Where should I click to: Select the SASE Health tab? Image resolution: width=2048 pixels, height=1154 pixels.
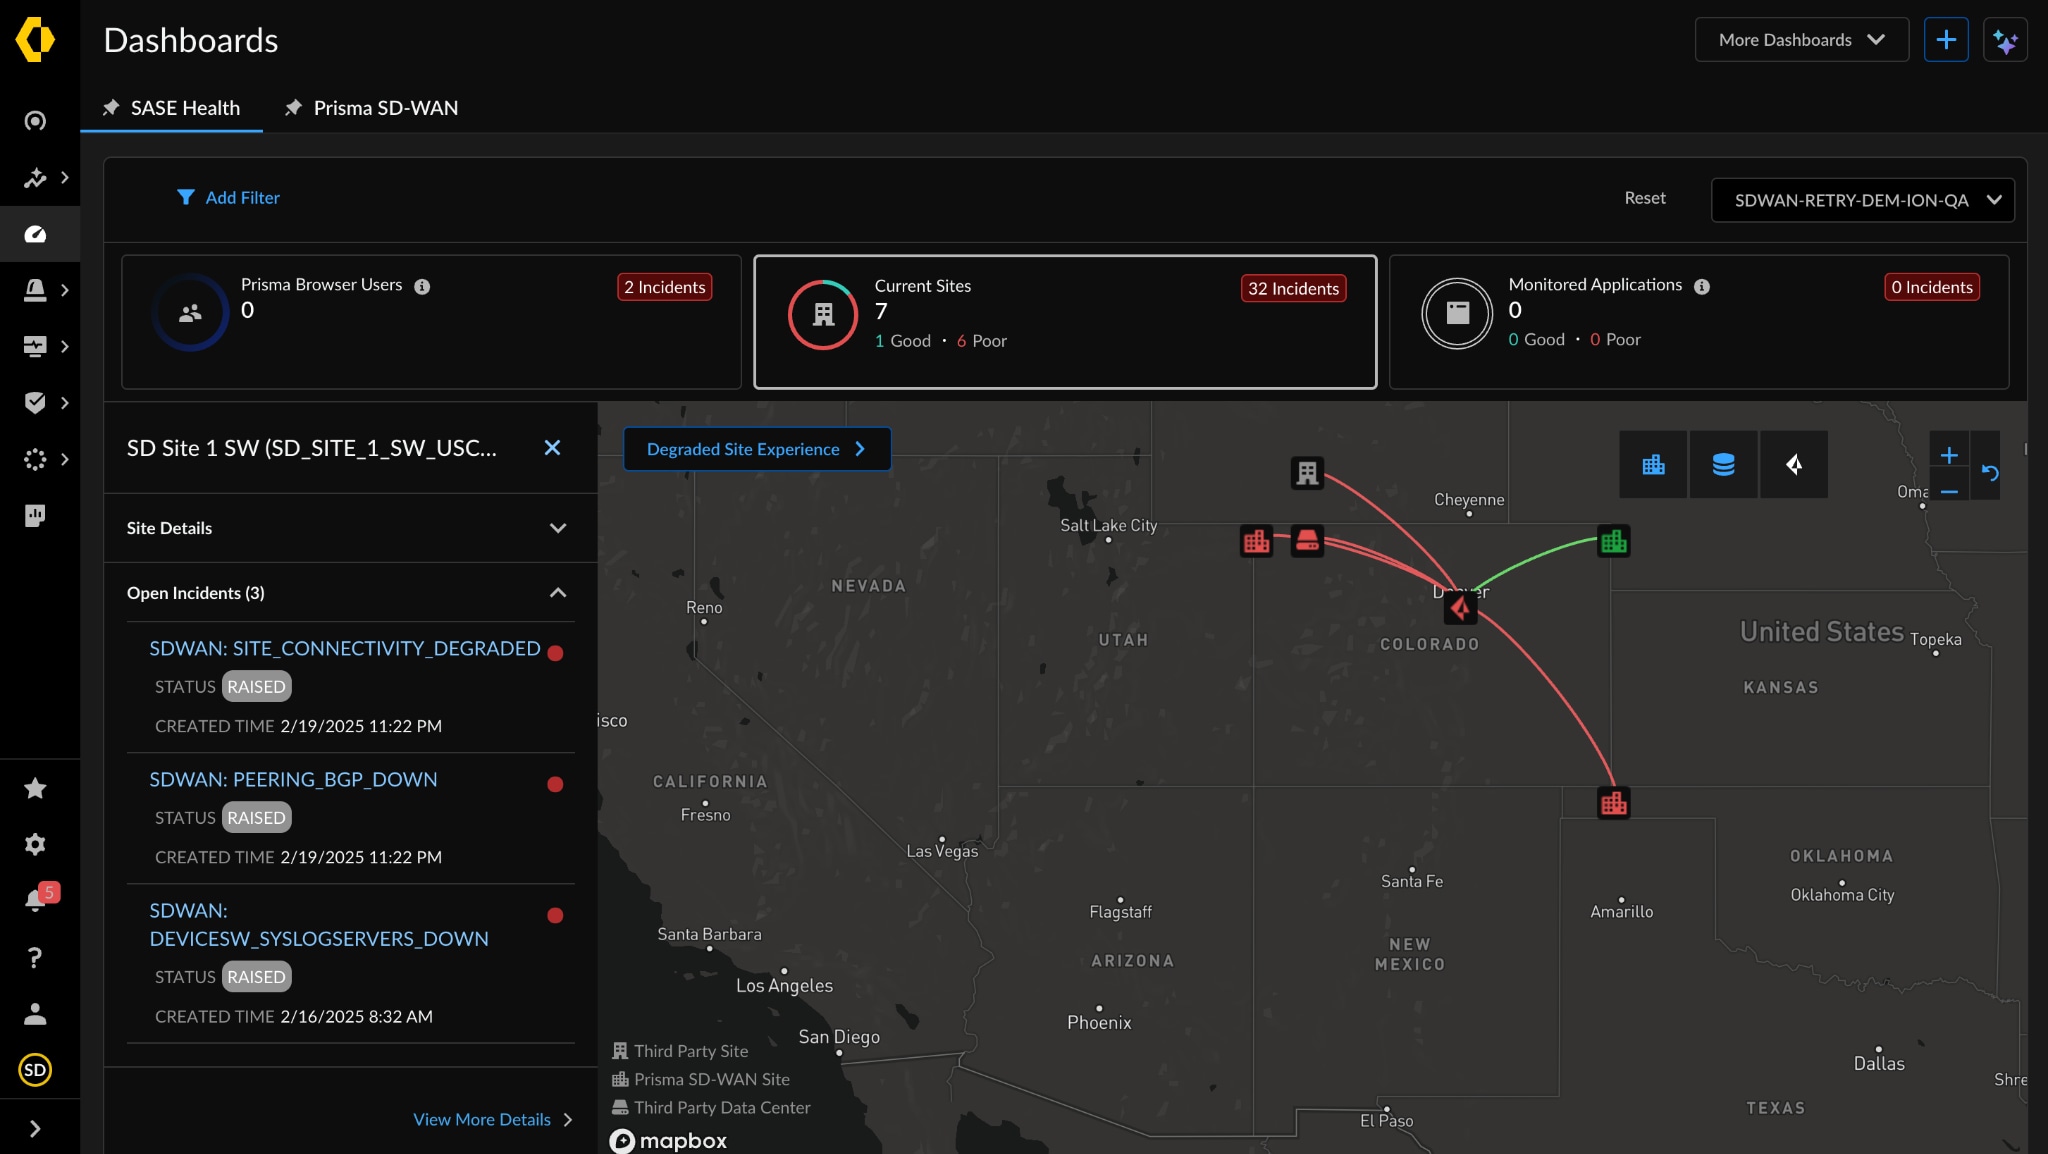point(185,108)
